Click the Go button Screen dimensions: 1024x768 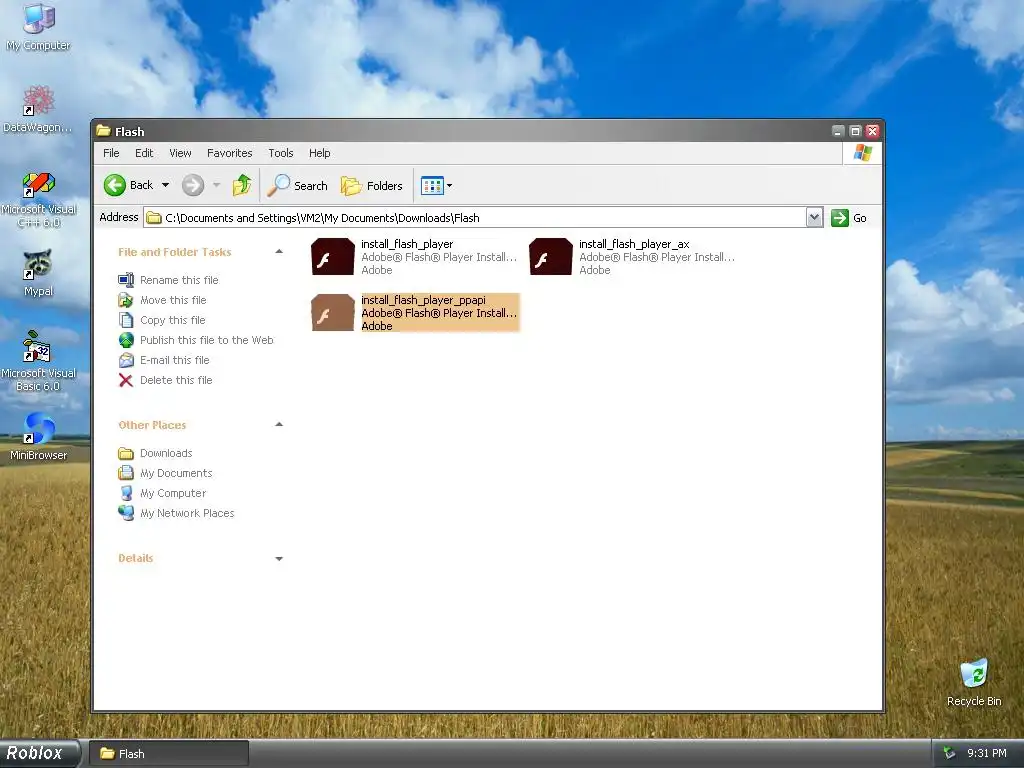click(849, 217)
